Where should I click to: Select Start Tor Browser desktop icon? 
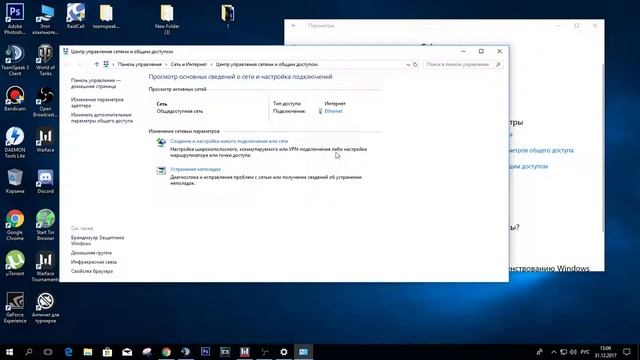[x=45, y=225]
